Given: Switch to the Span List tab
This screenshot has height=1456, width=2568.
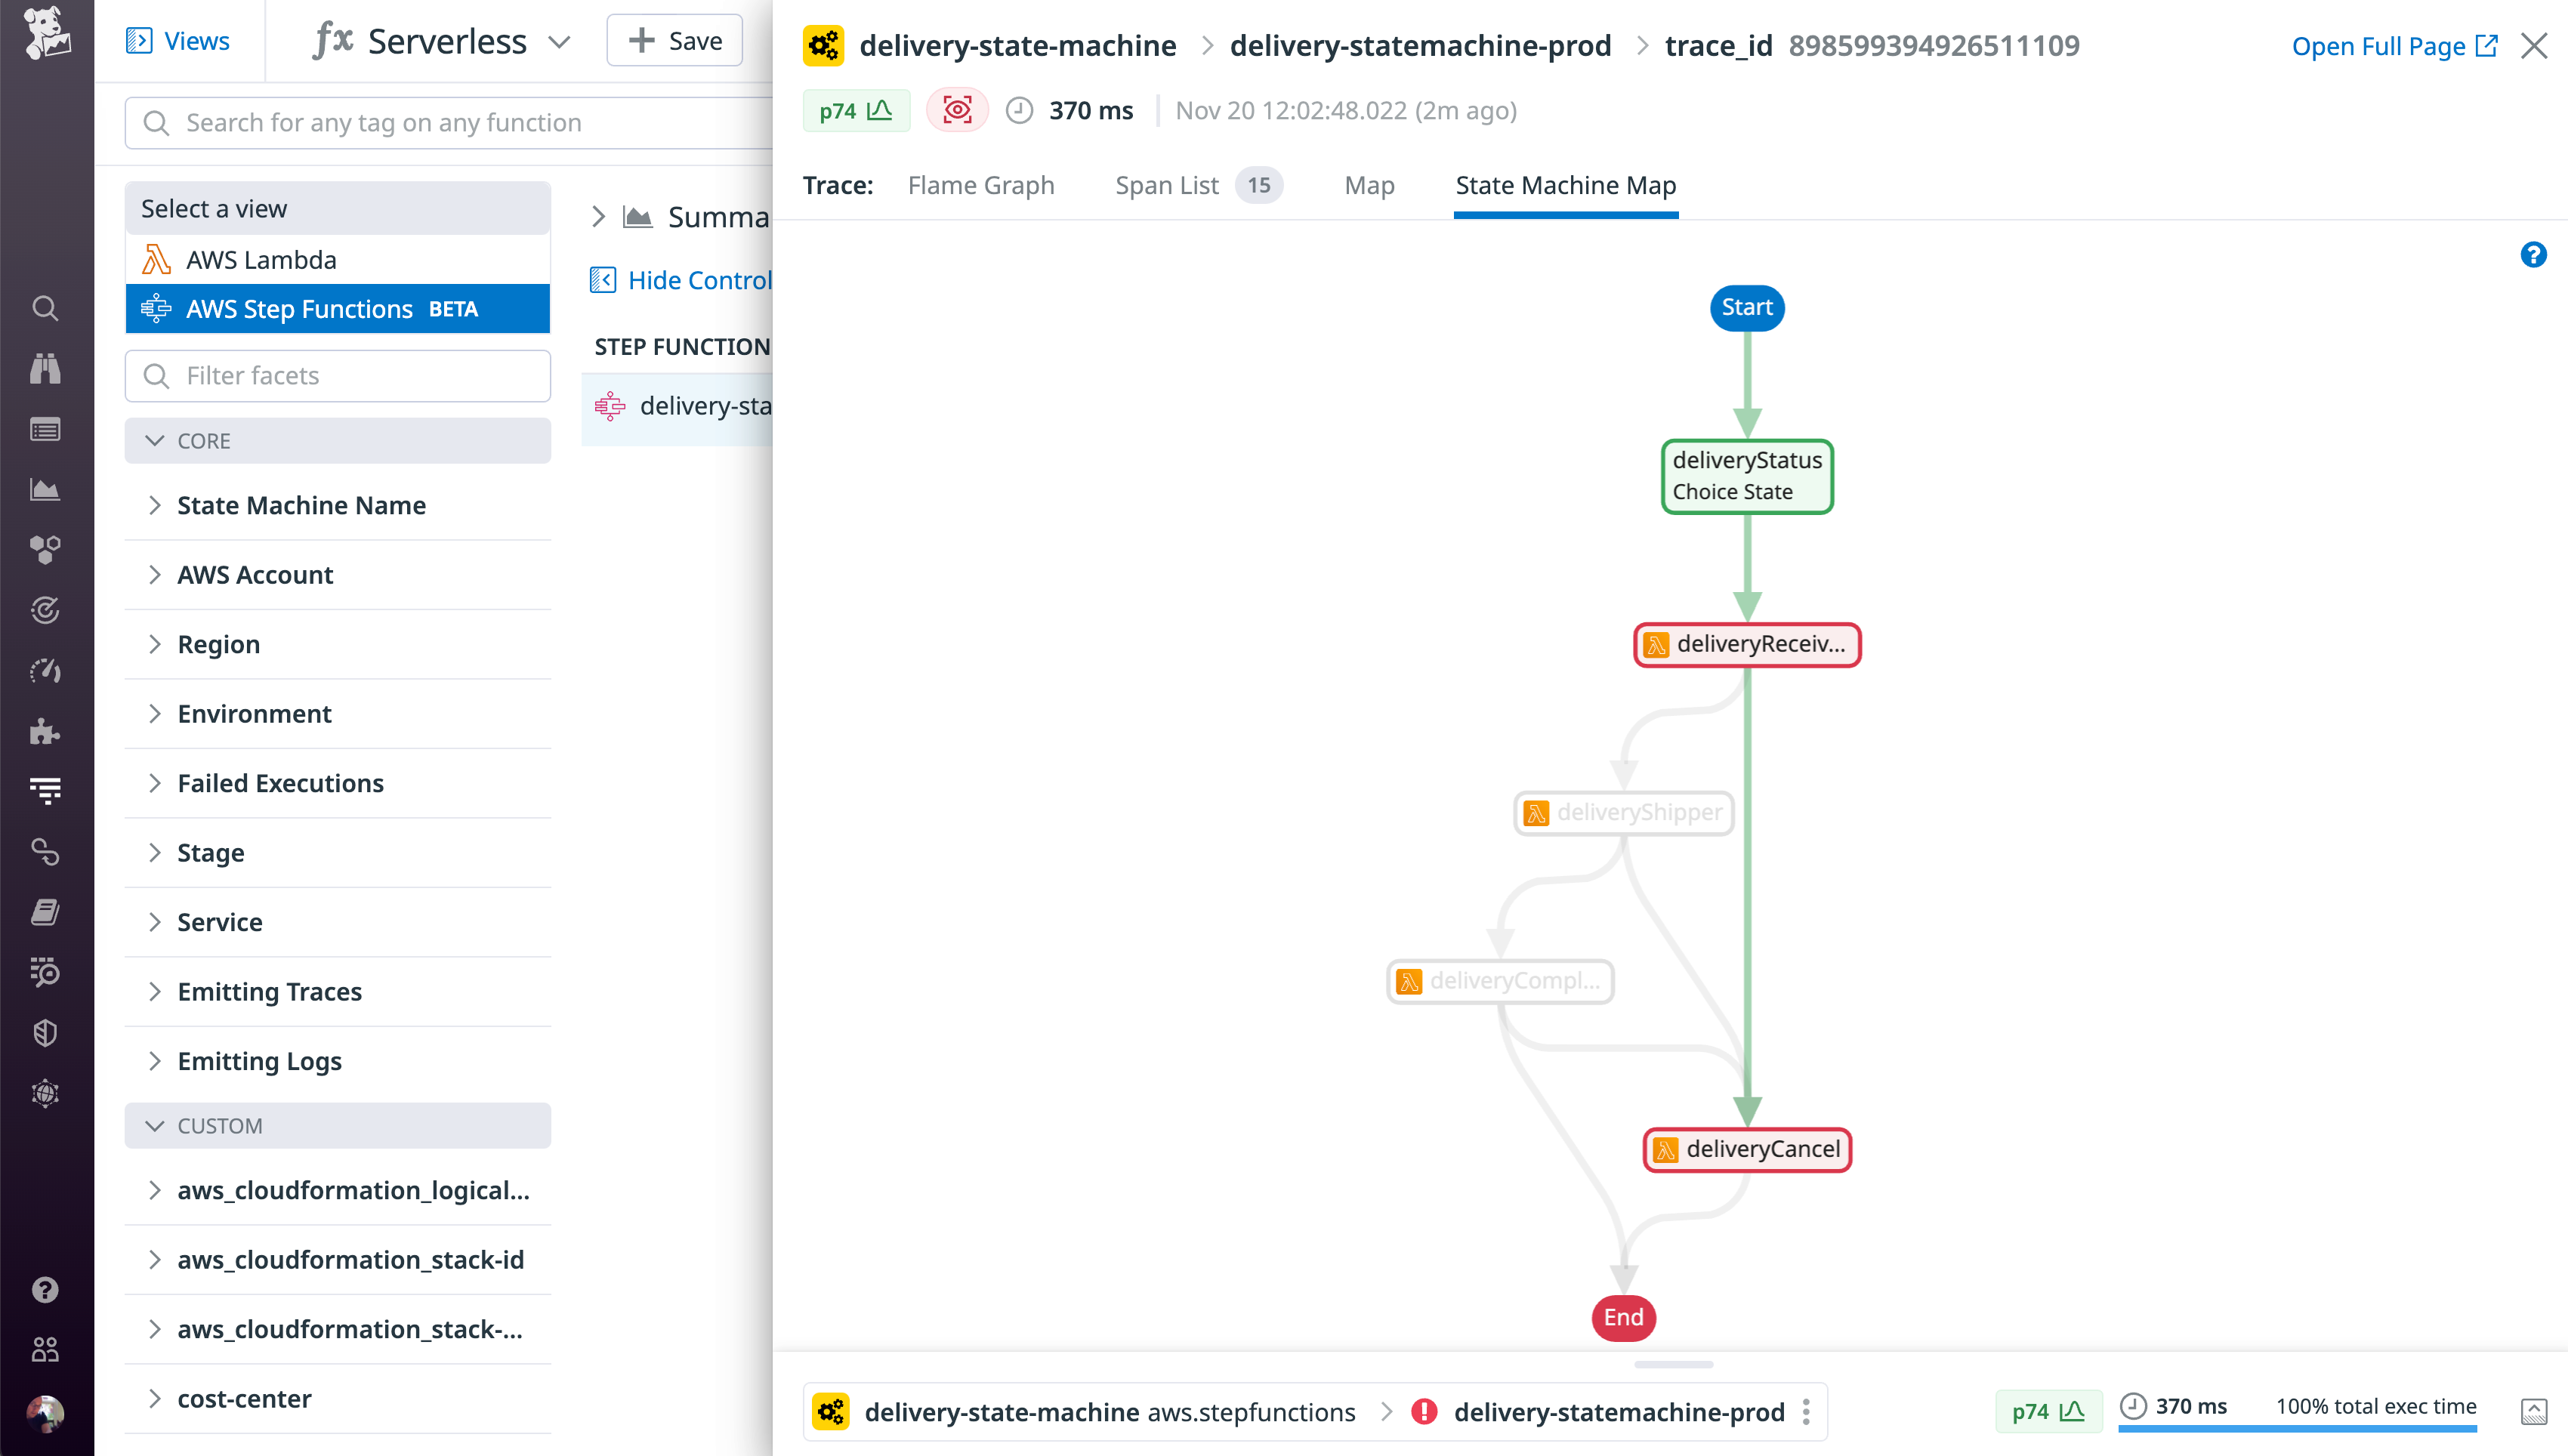Looking at the screenshot, I should pyautogui.click(x=1167, y=185).
